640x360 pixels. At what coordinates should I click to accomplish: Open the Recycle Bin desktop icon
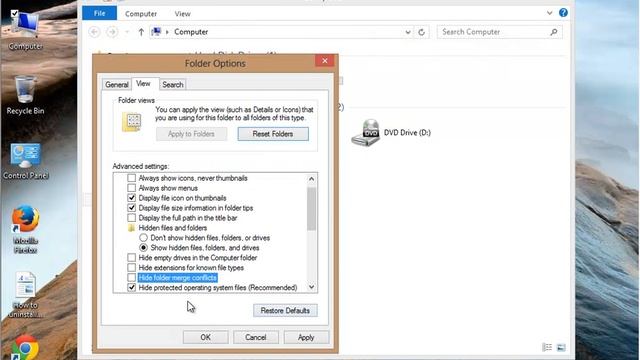25,95
